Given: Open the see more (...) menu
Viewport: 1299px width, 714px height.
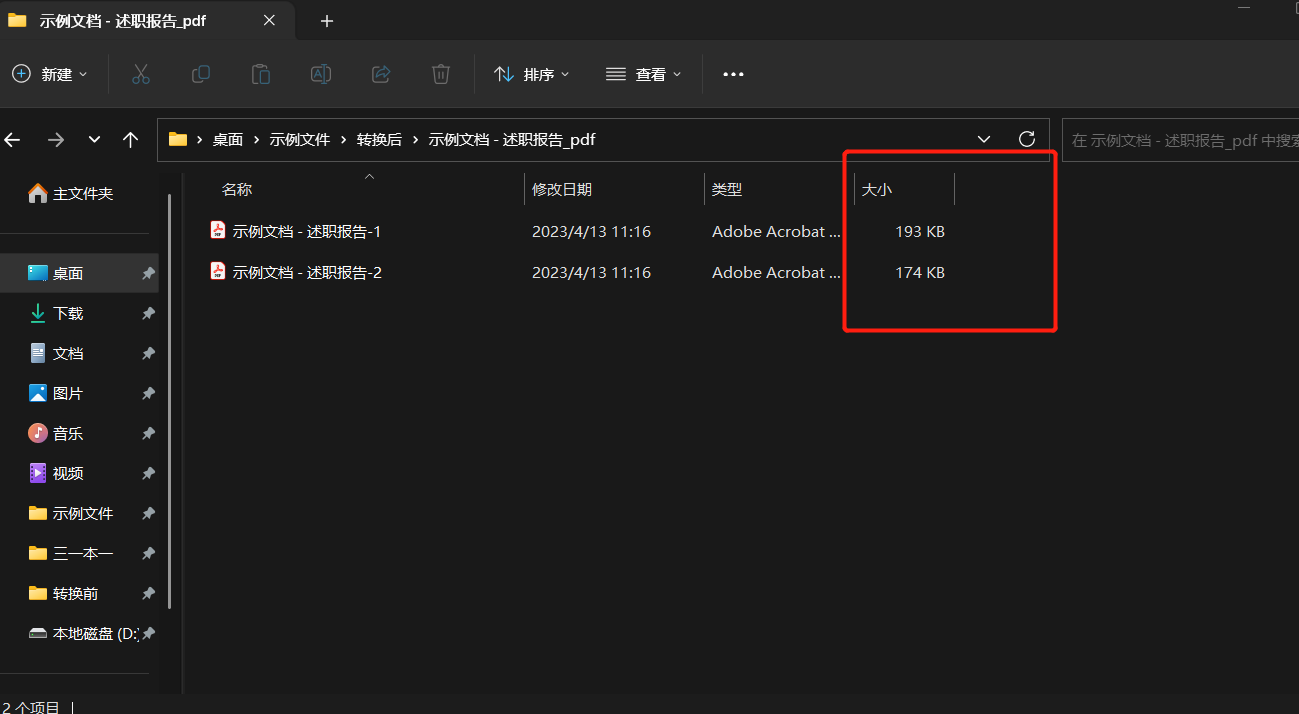Looking at the screenshot, I should coord(733,74).
